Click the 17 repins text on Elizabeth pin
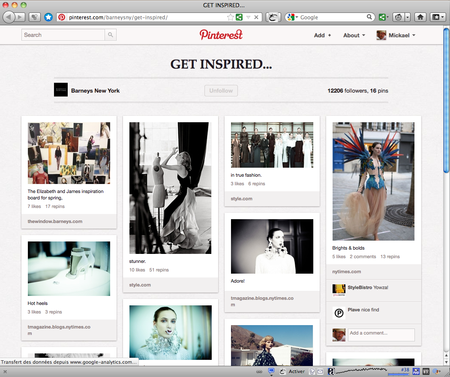The width and height of the screenshot is (450, 377). [55, 206]
